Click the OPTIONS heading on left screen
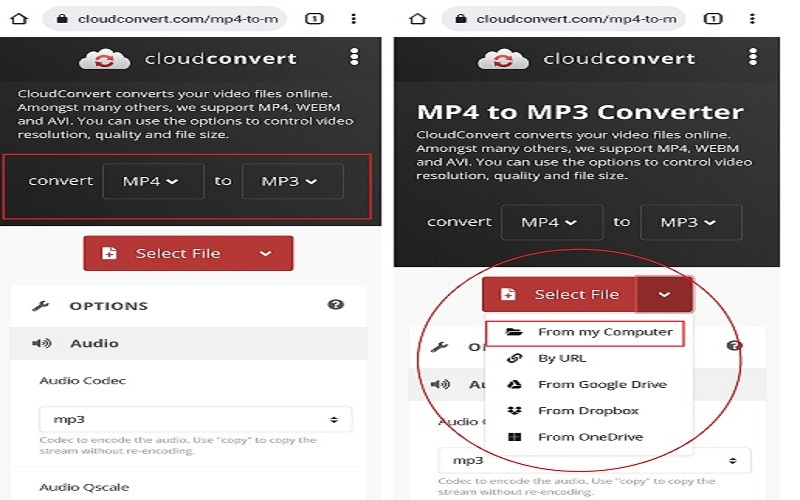The image size is (800, 500). pos(109,306)
